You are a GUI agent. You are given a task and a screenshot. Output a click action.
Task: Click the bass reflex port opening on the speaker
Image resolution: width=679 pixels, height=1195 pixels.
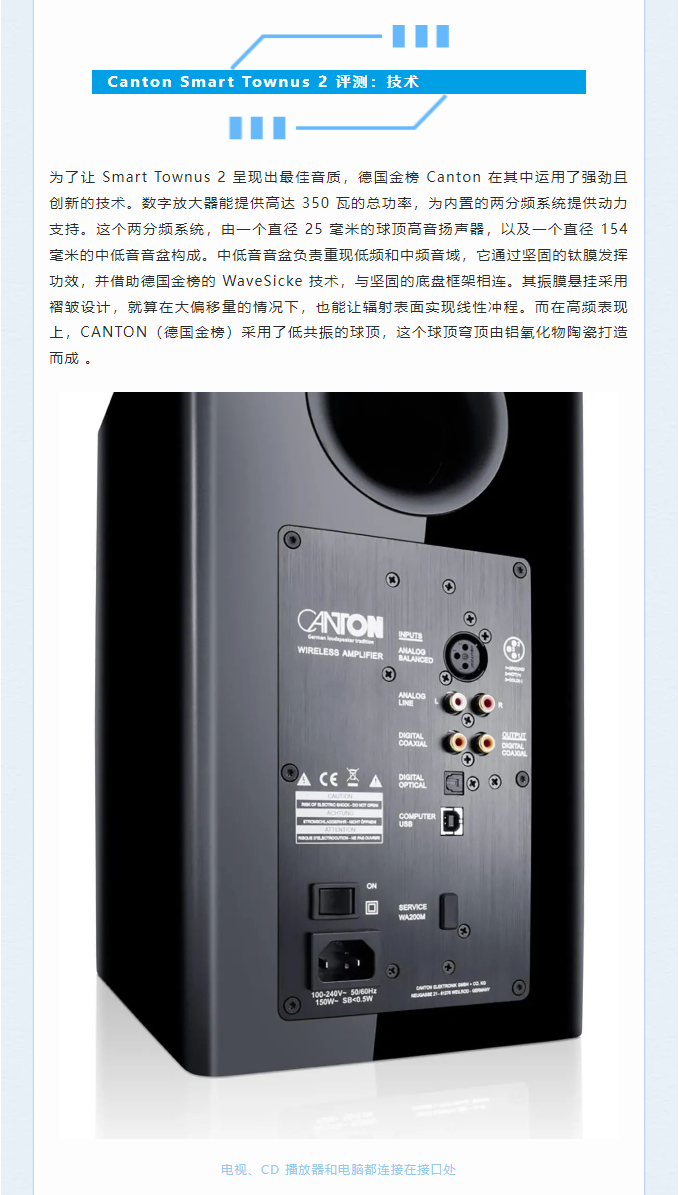click(407, 442)
